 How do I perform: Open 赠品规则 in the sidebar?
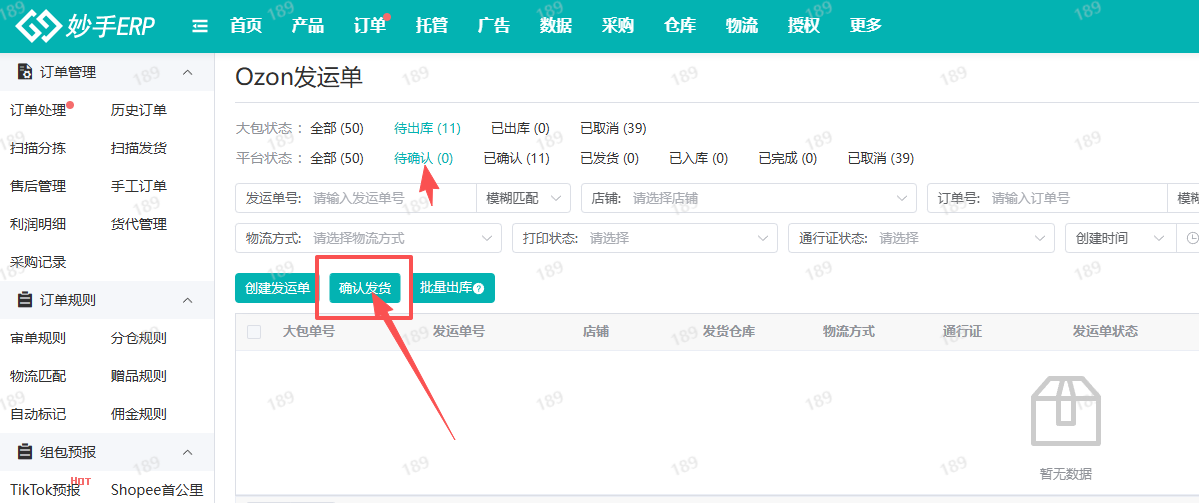click(x=138, y=376)
